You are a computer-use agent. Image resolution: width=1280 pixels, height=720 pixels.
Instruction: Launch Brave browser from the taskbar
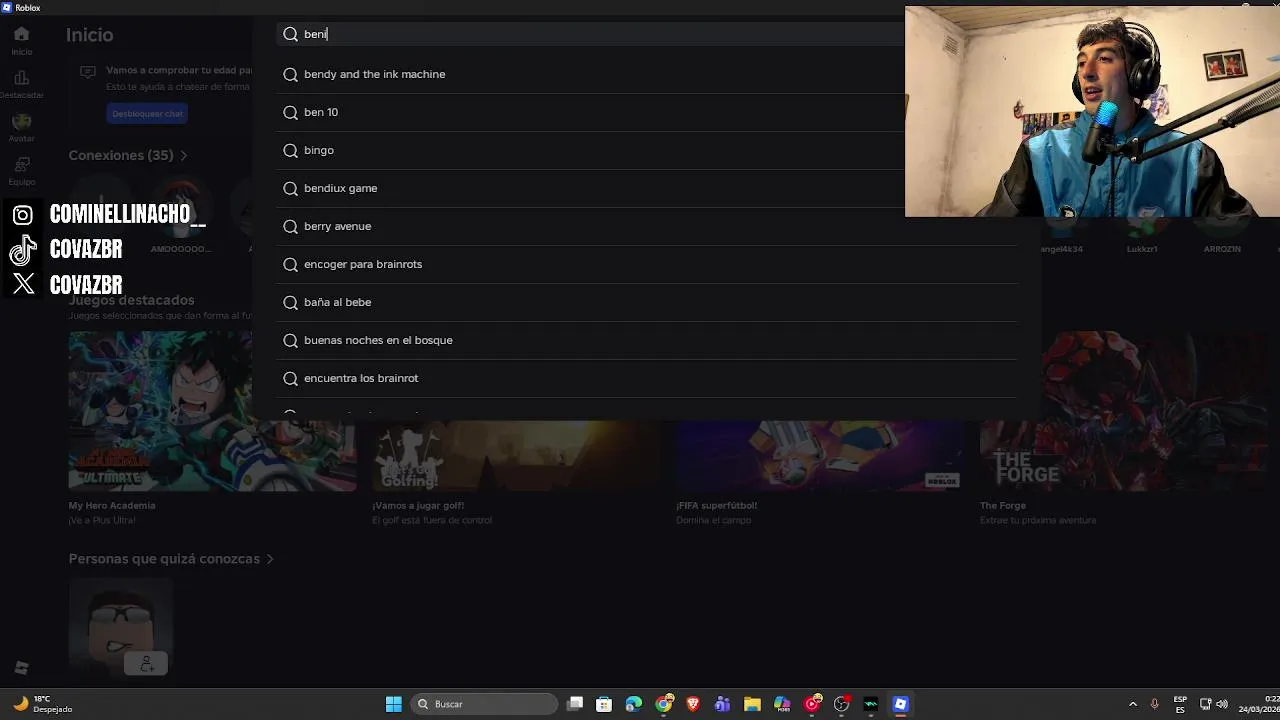[693, 704]
